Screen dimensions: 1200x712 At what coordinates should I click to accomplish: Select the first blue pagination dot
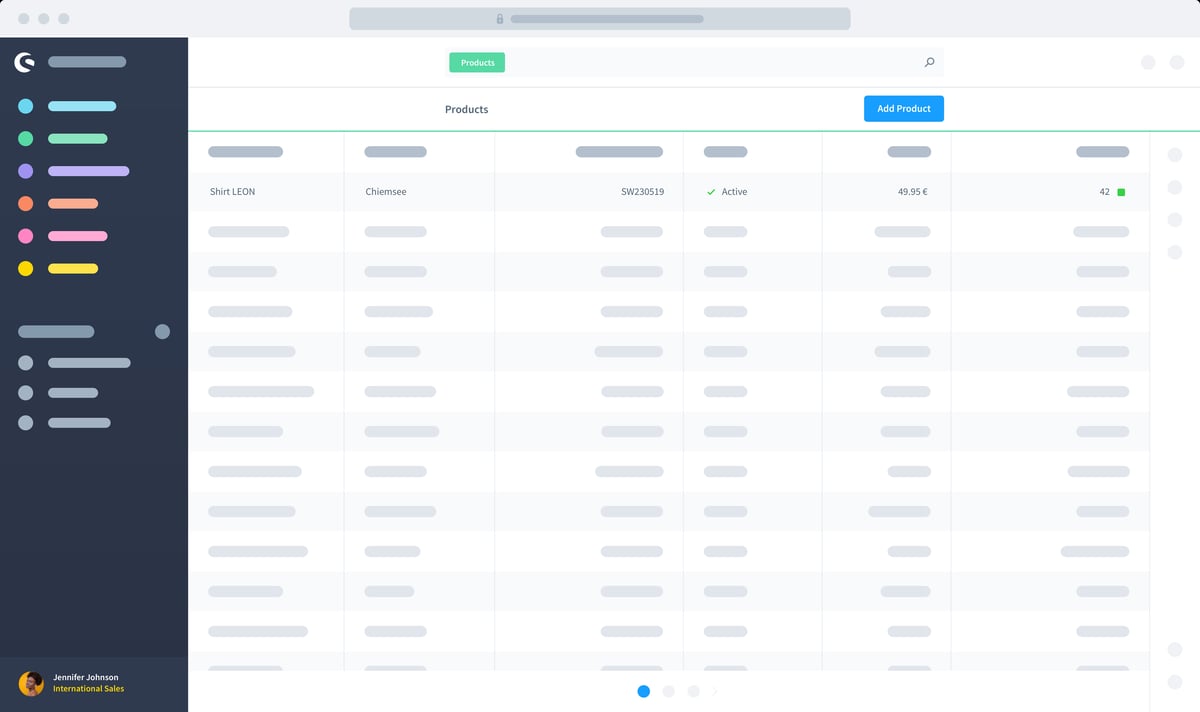643,691
